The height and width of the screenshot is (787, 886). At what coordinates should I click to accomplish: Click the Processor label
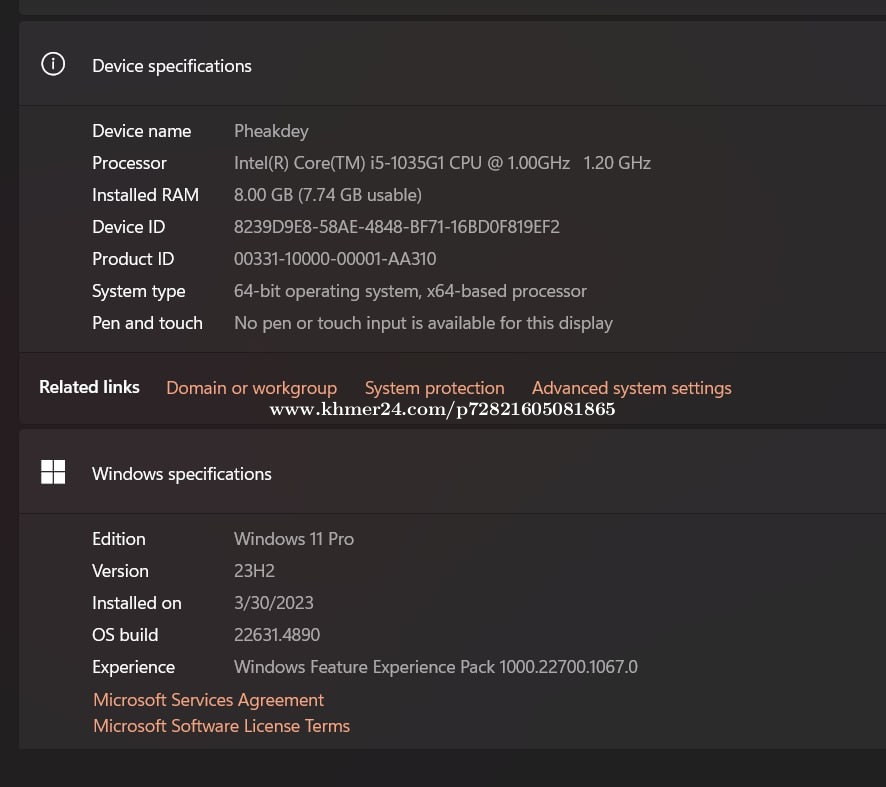129,163
